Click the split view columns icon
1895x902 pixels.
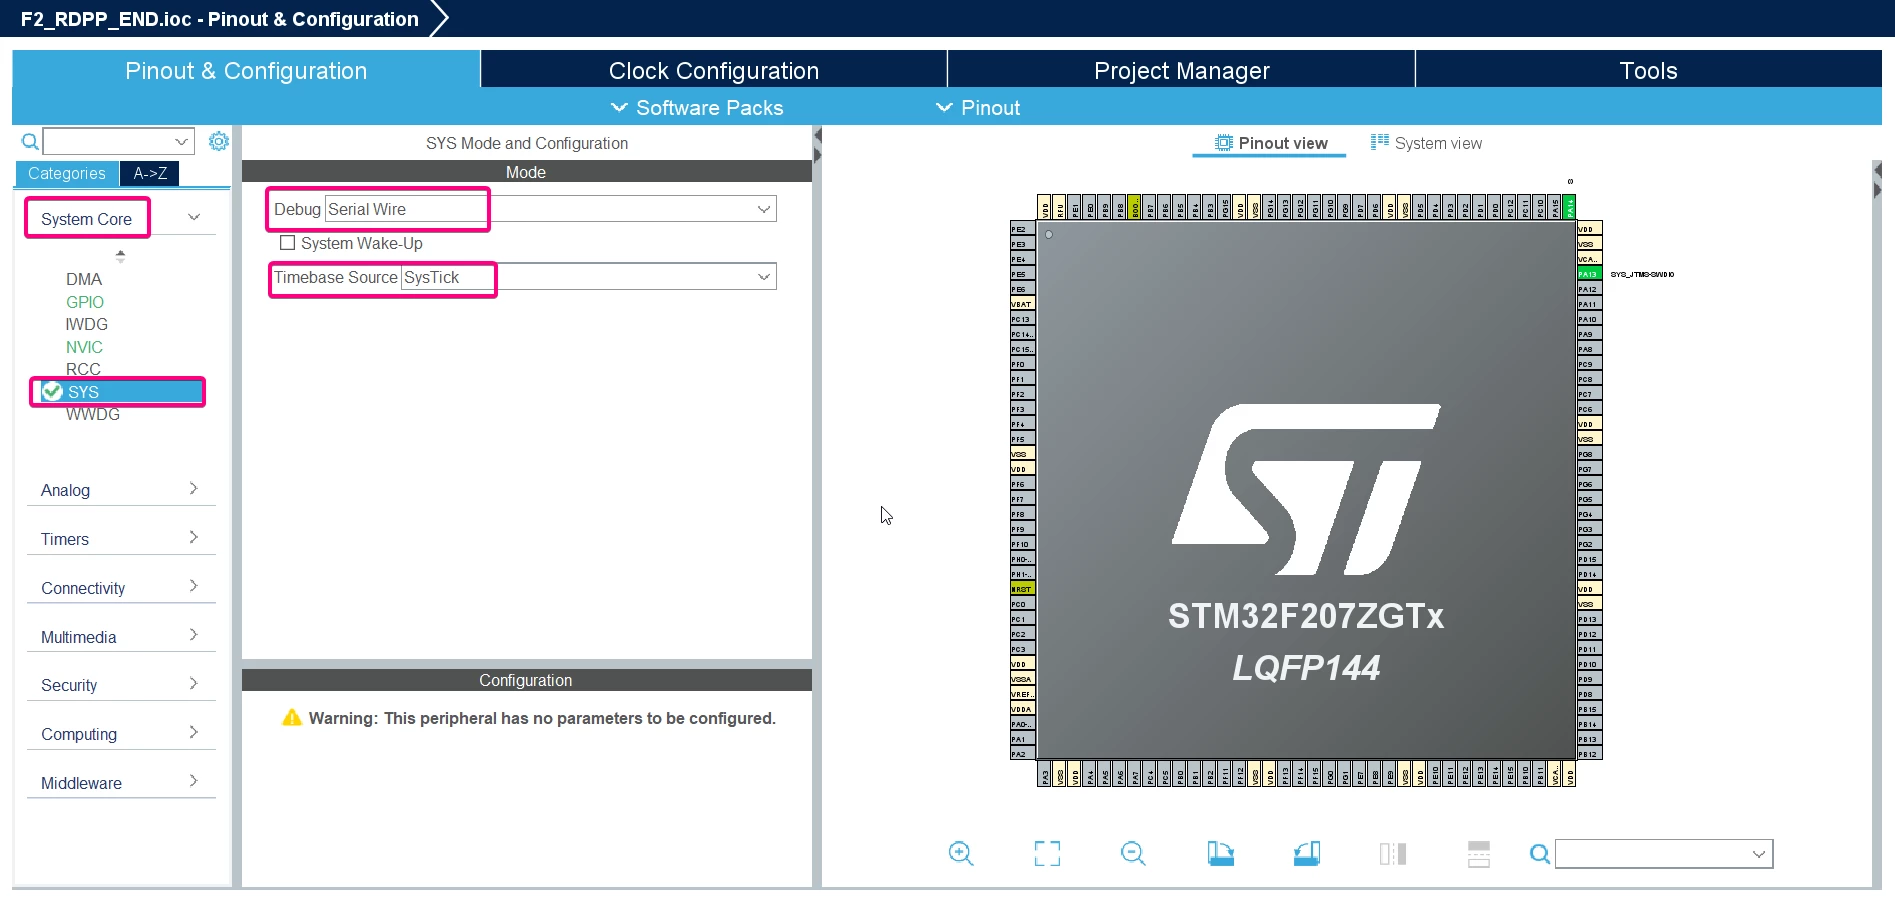[1392, 853]
